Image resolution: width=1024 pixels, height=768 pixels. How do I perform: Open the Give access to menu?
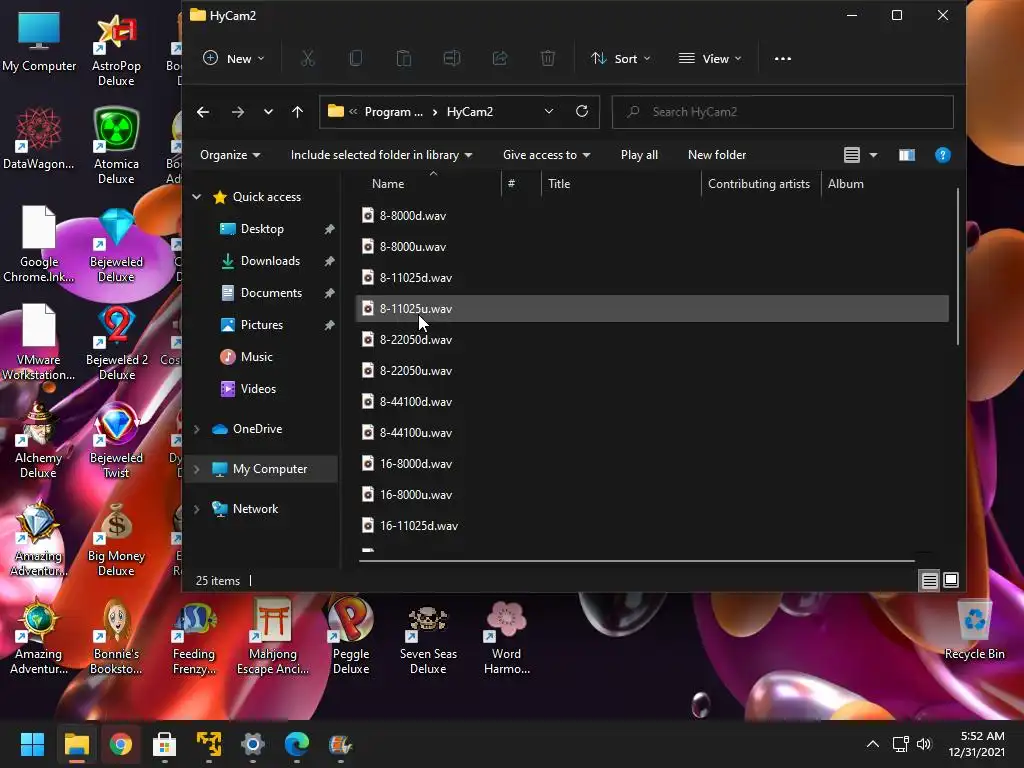[x=547, y=155]
